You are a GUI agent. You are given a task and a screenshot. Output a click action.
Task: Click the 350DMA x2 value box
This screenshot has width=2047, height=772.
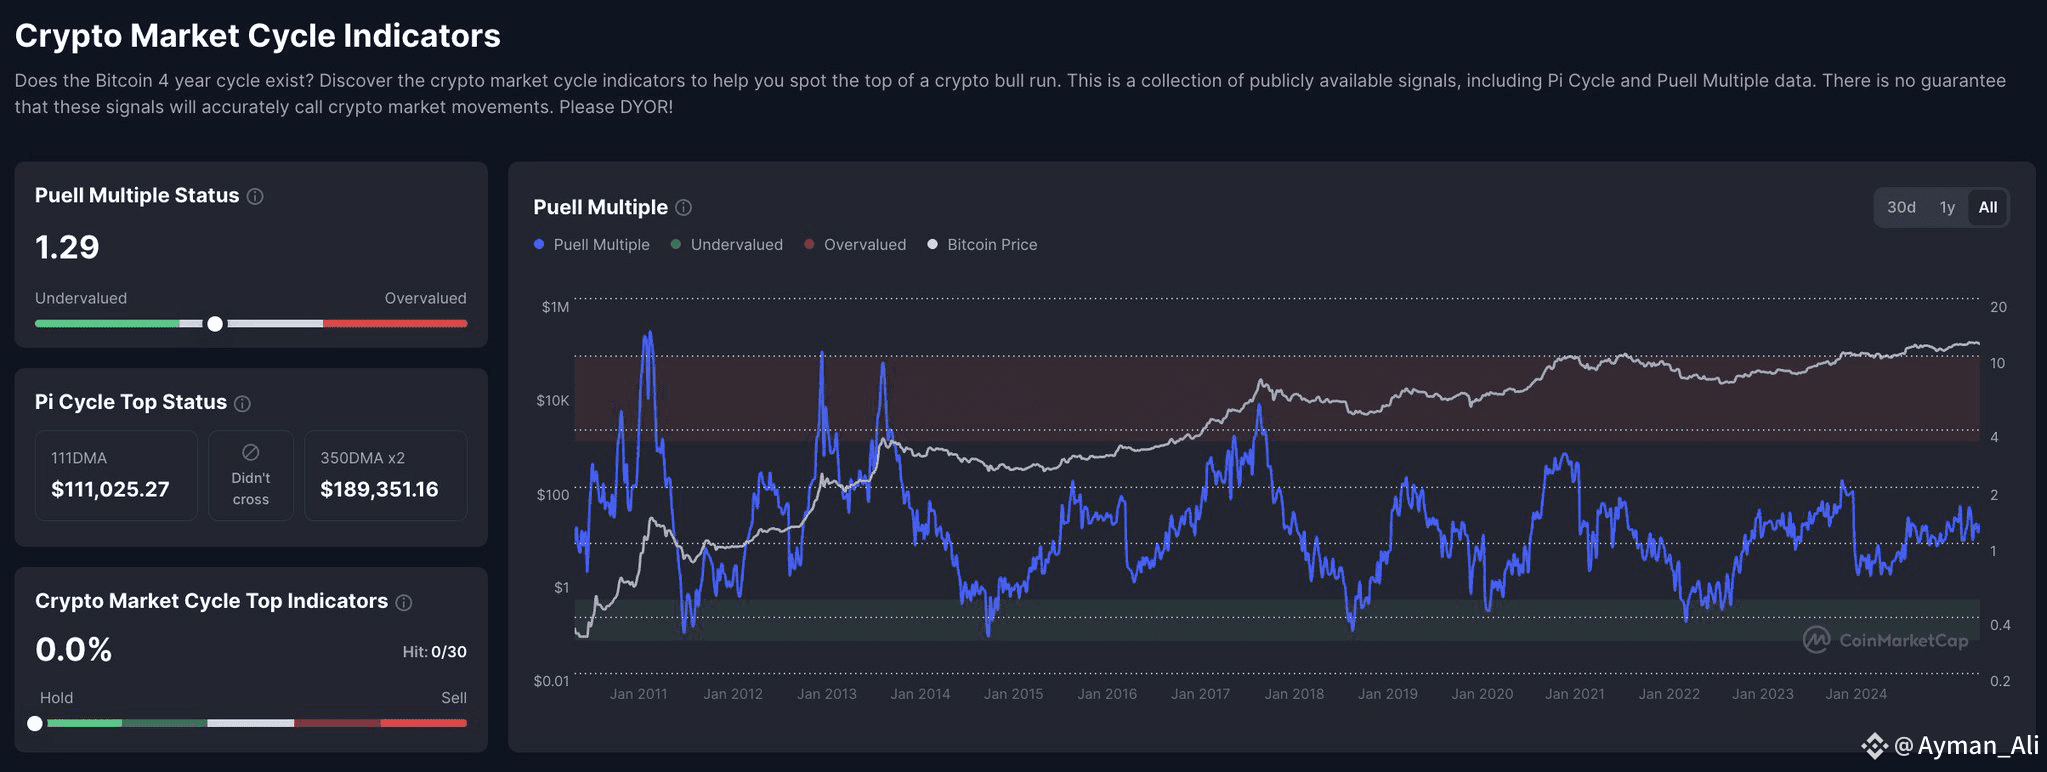[x=385, y=475]
